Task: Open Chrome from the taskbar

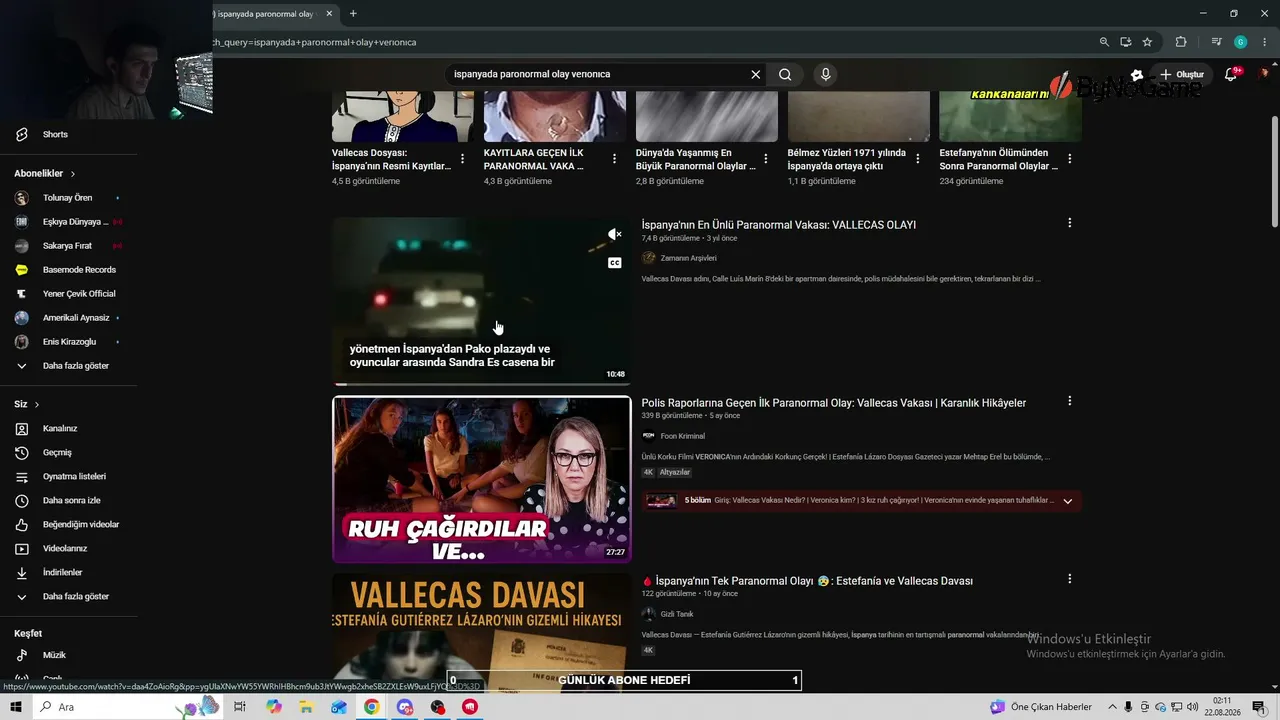Action: 371,707
